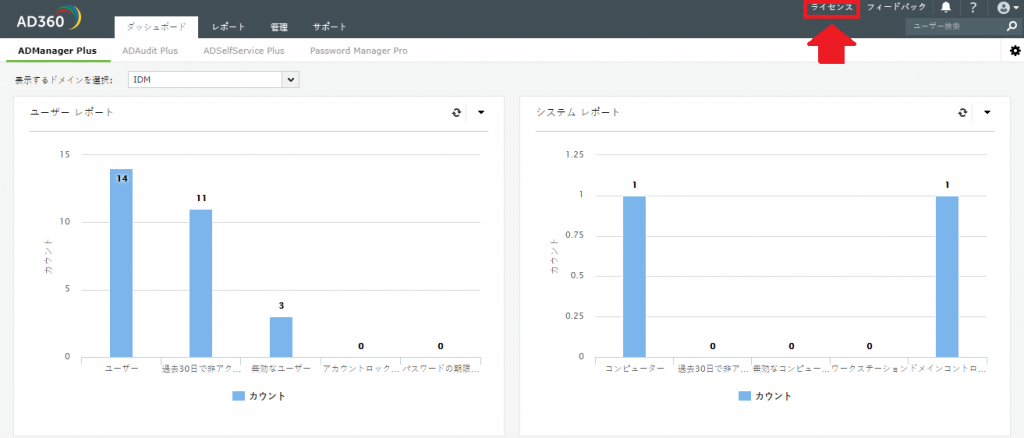Select the Password Manager Pro tab
Viewport: 1024px width, 438px height.
pos(358,50)
